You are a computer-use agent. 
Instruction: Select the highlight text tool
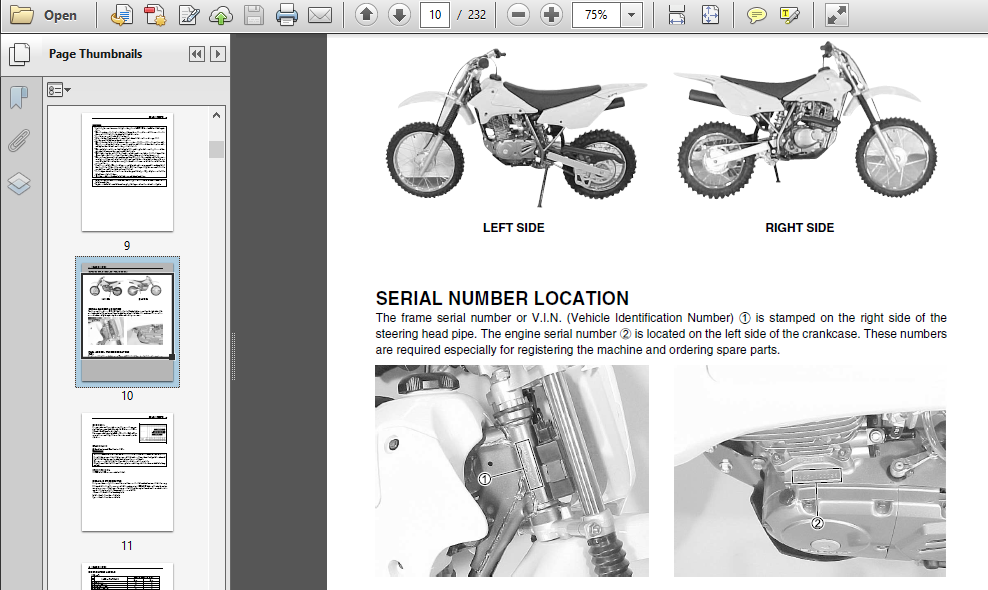[x=790, y=15]
